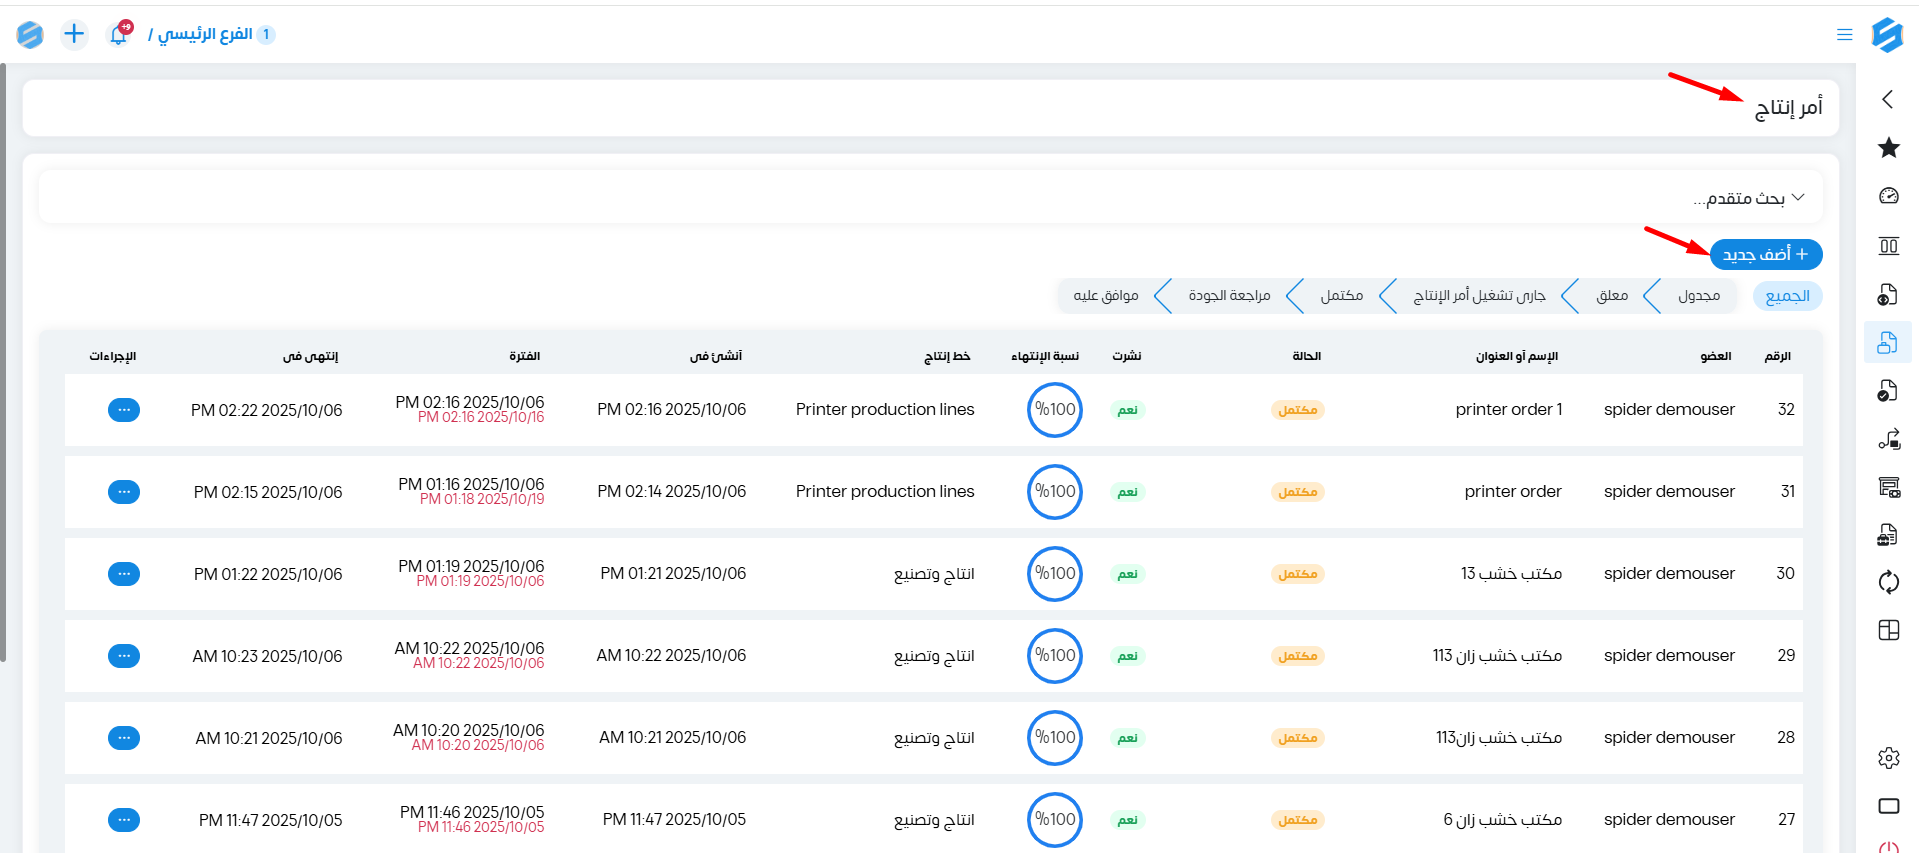
Task: Click the star favorites icon in sidebar
Action: 1888,148
